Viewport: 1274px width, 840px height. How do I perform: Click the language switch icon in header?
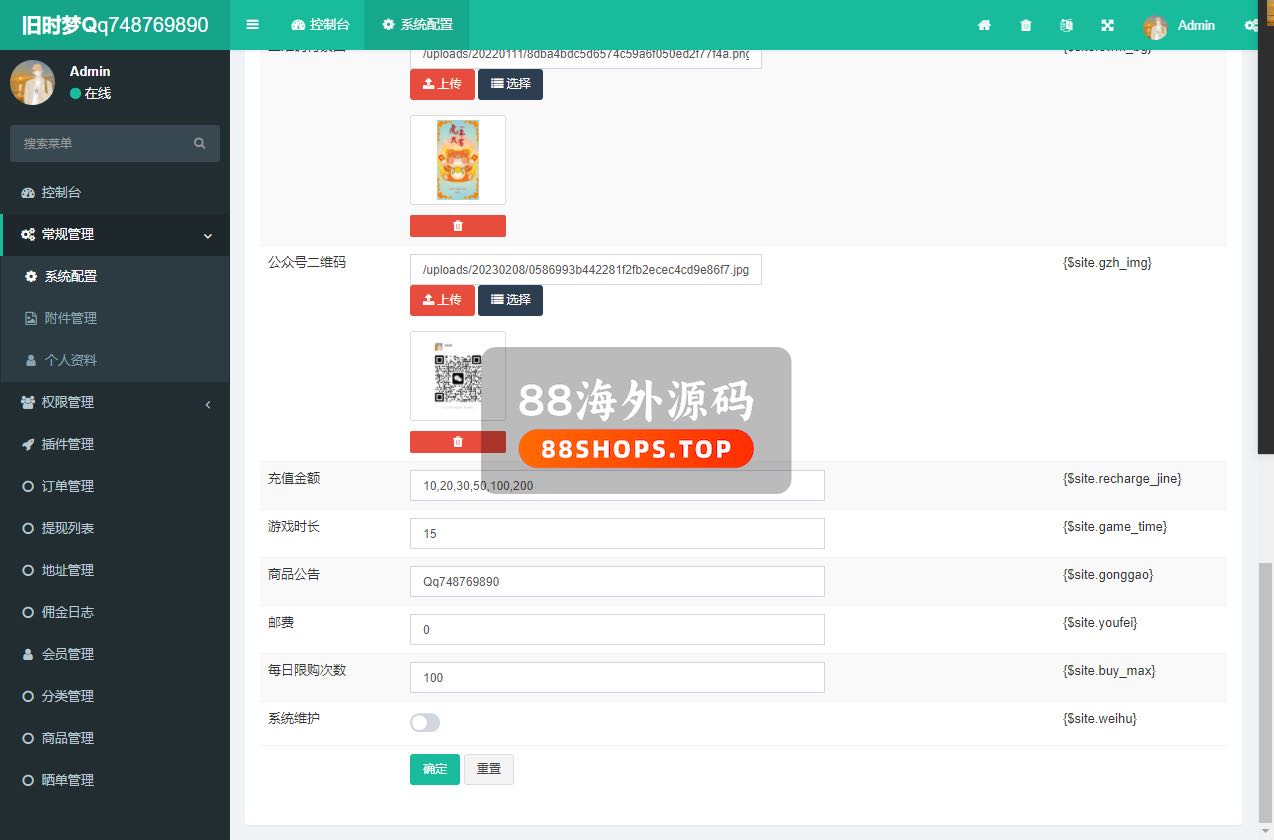(x=1066, y=25)
